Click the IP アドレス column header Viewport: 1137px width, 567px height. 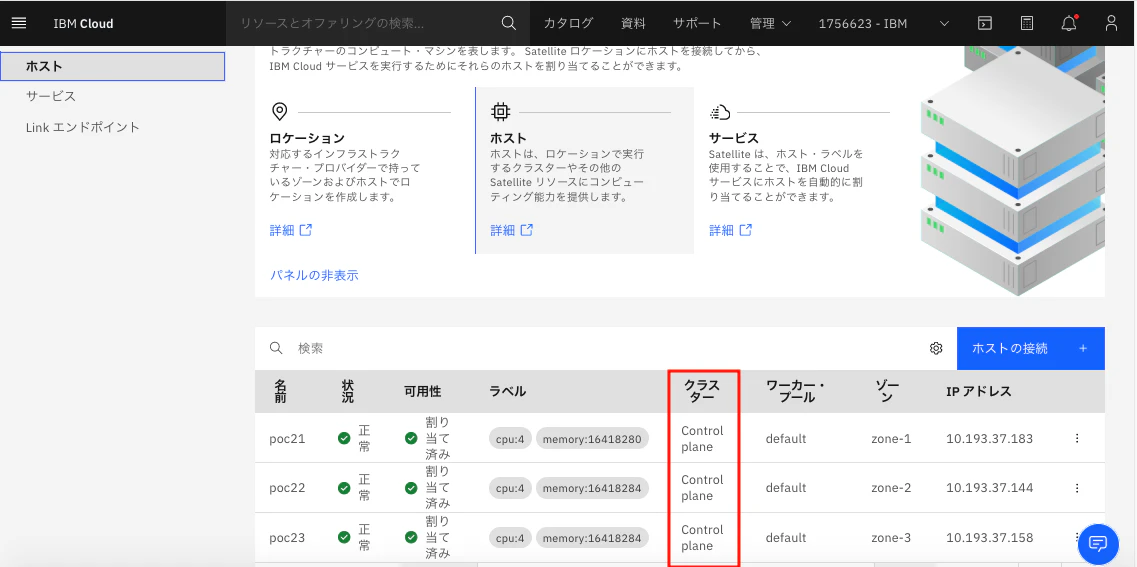click(978, 392)
